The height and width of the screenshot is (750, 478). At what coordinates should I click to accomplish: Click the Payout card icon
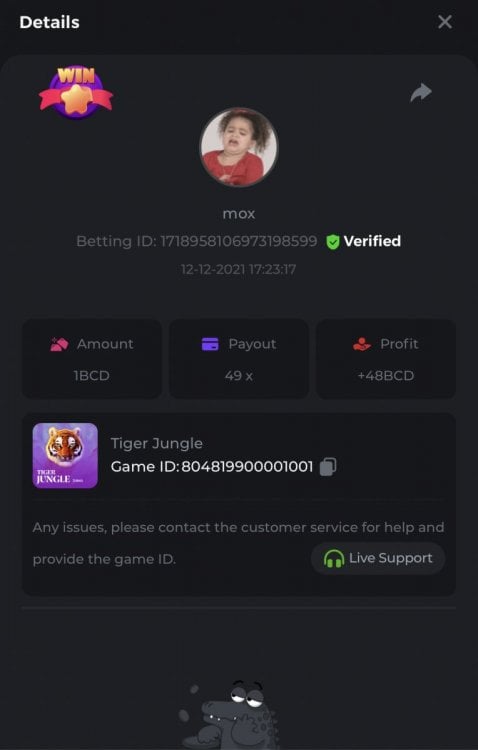click(x=210, y=344)
